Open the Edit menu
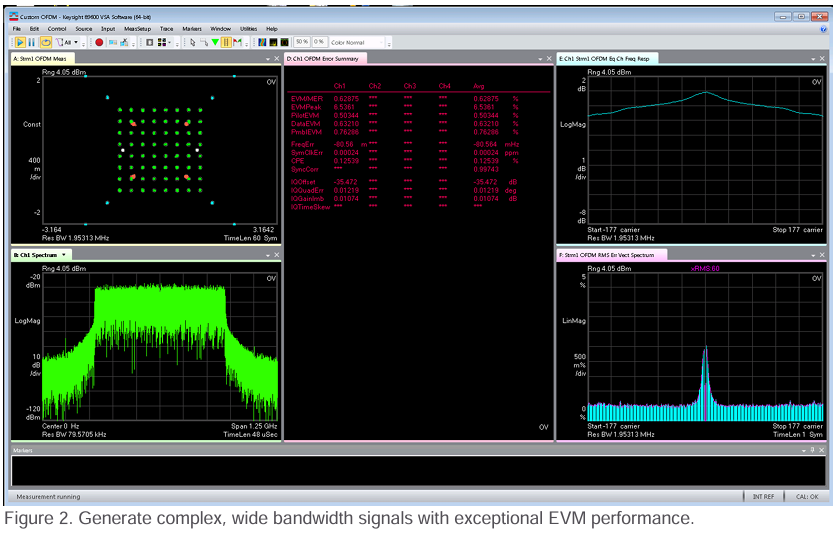Screen dimensions: 839x533 34,29
